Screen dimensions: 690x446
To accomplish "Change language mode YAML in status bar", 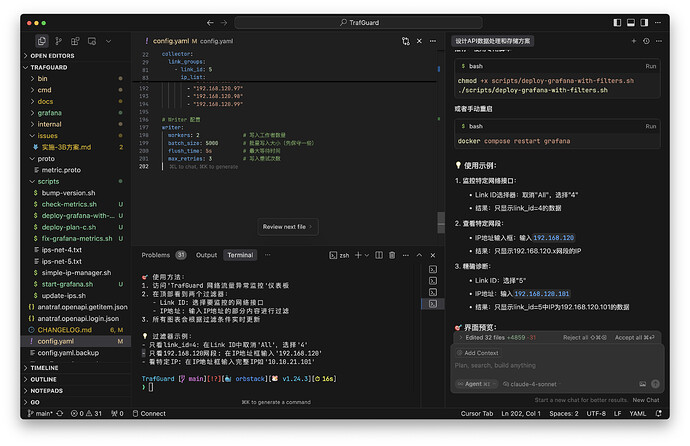I will click(x=638, y=413).
